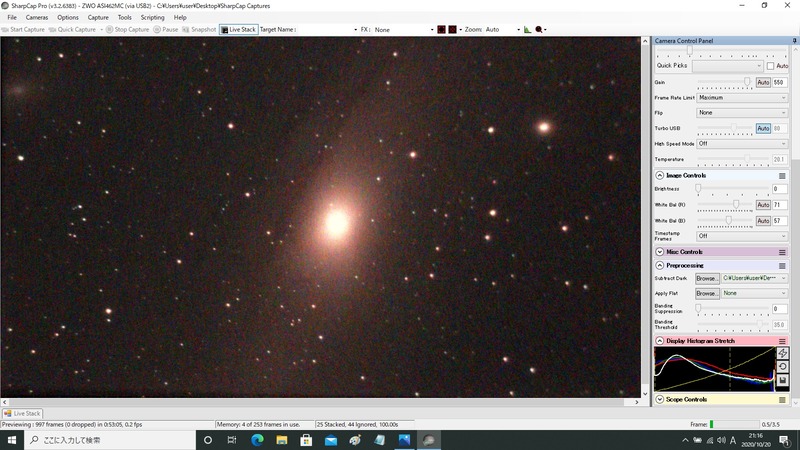Open Mail app from taskbar

pos(331,440)
